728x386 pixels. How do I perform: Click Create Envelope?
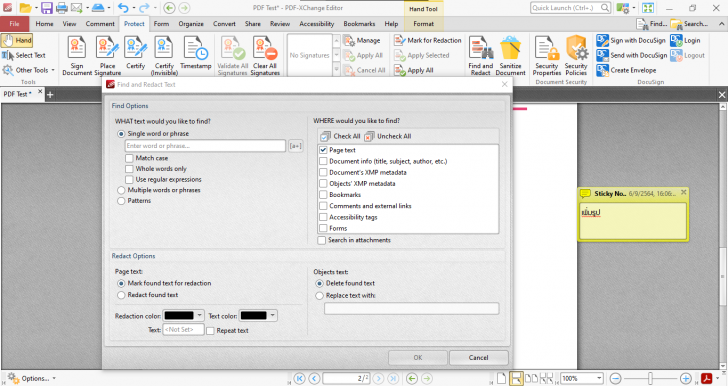click(x=626, y=70)
